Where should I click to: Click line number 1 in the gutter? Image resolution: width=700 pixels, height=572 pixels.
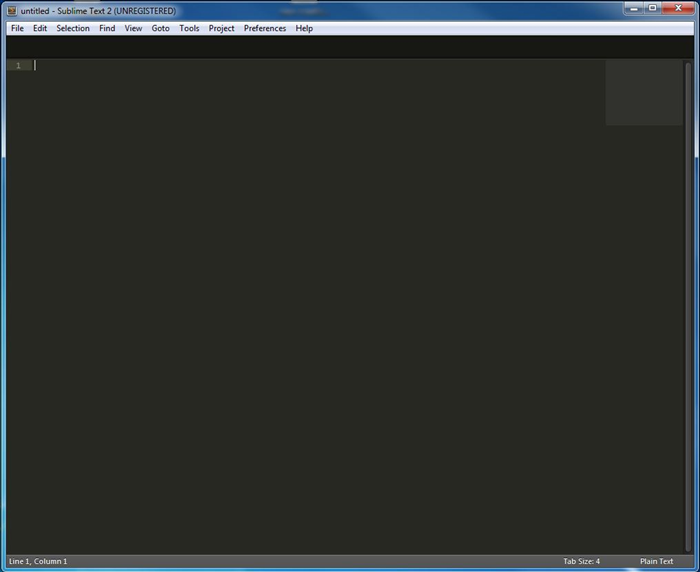(18, 66)
